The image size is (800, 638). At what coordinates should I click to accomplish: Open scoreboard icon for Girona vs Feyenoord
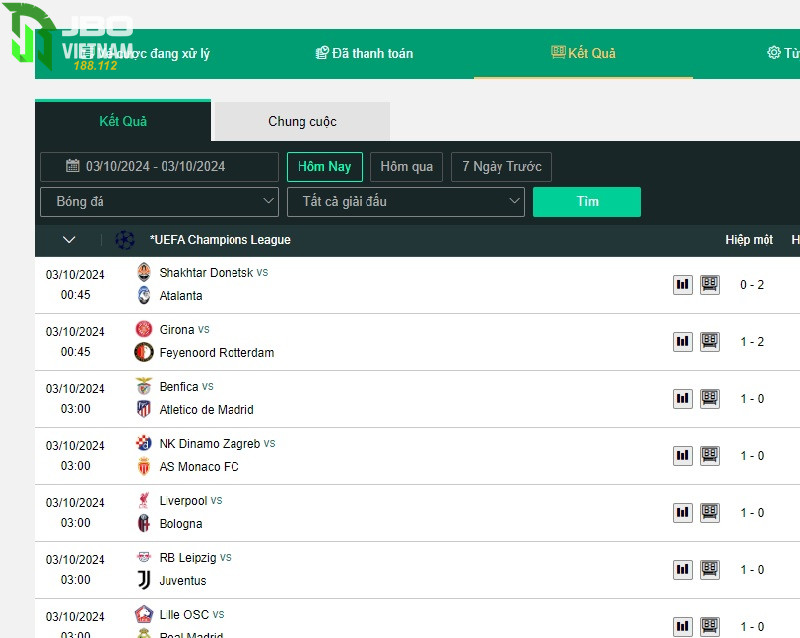click(710, 341)
